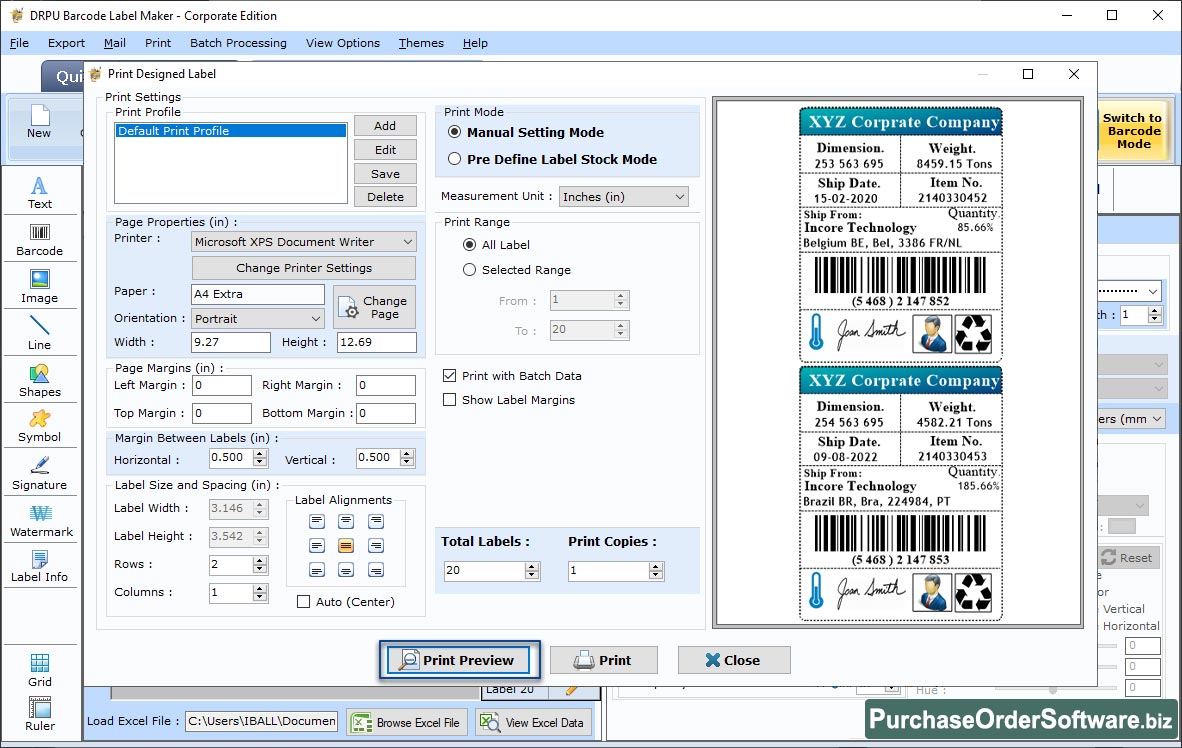Uncheck Print with Batch Data

[x=449, y=376]
